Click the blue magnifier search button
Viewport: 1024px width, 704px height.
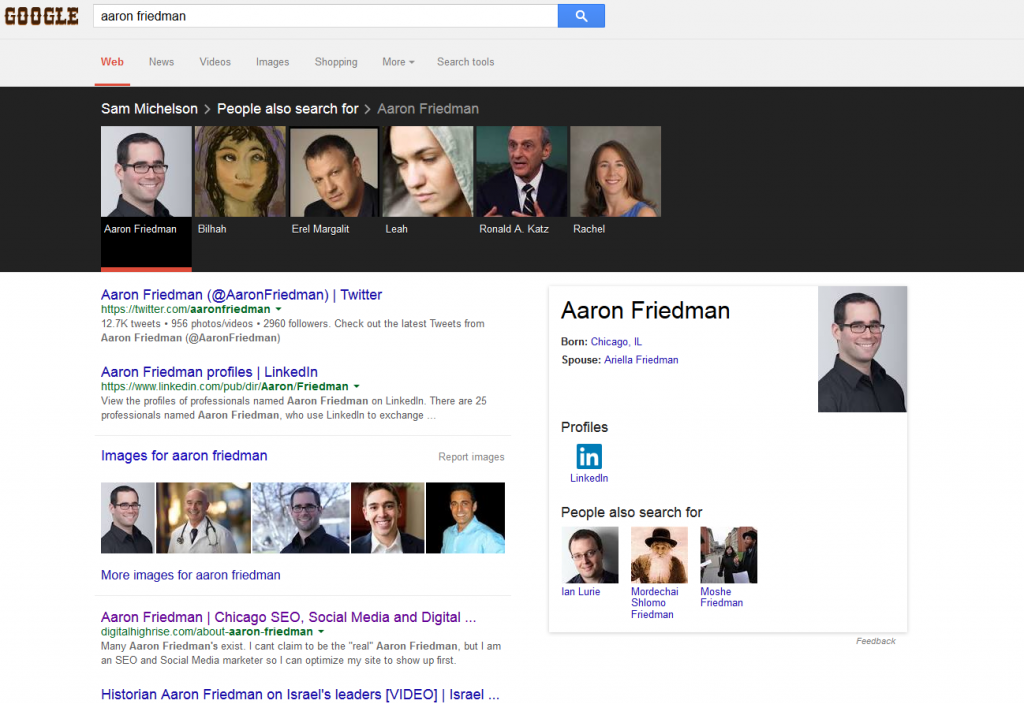(581, 16)
